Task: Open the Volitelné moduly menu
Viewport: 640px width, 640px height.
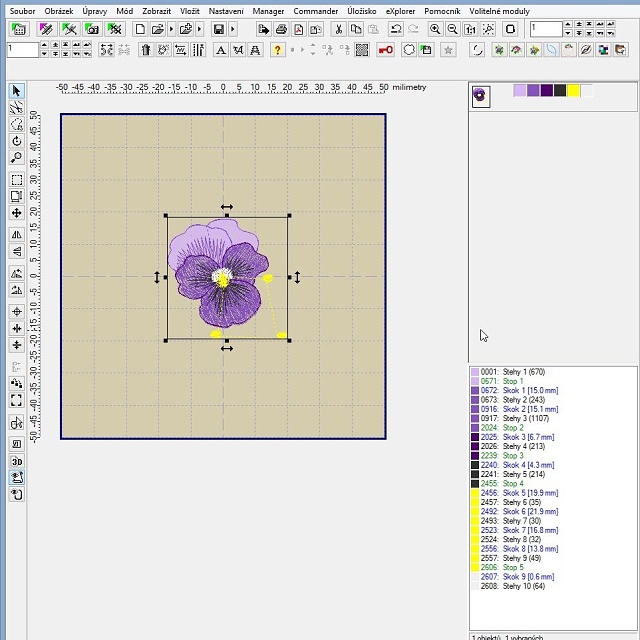Action: click(x=501, y=11)
